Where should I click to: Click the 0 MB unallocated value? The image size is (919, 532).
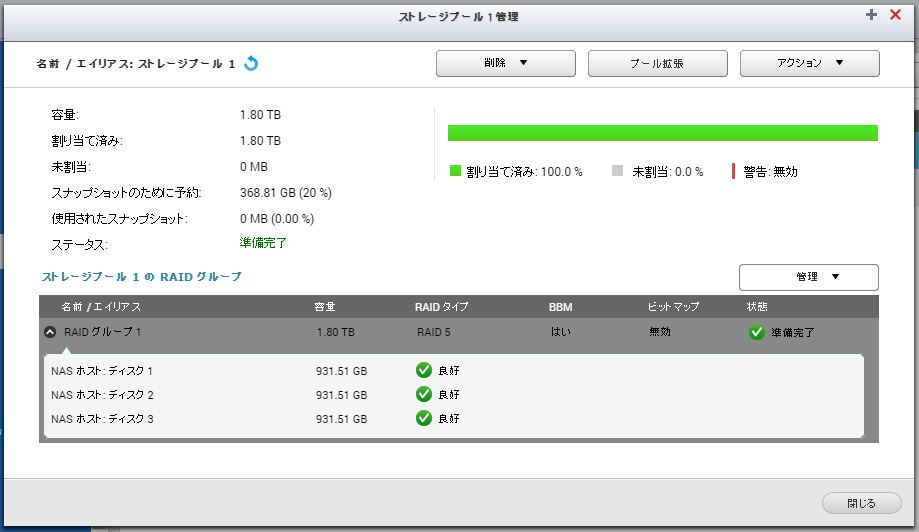pyautogui.click(x=253, y=167)
